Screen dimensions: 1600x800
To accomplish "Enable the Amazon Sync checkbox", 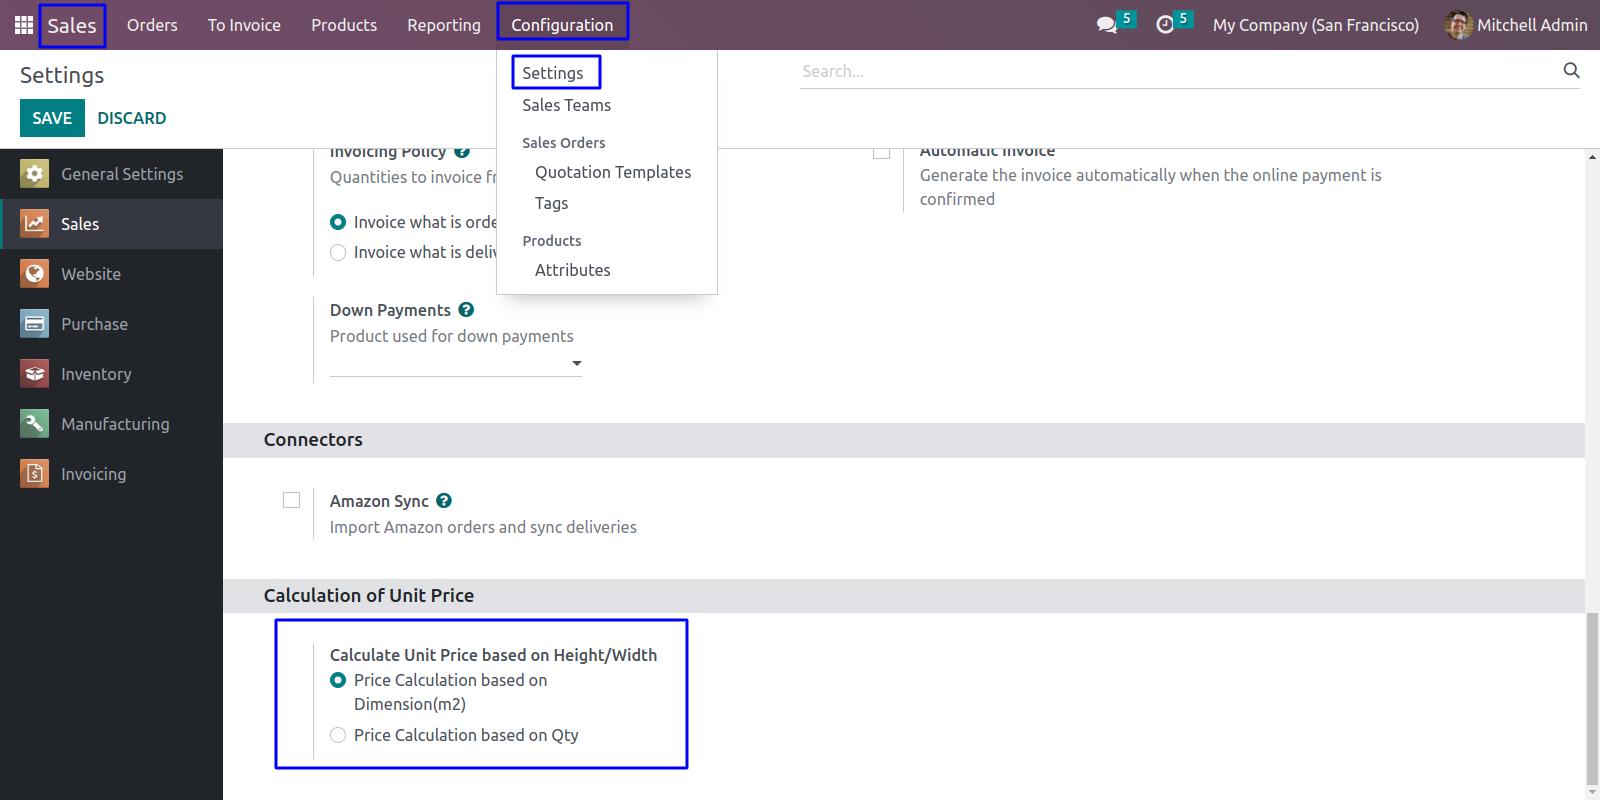I will click(x=291, y=500).
